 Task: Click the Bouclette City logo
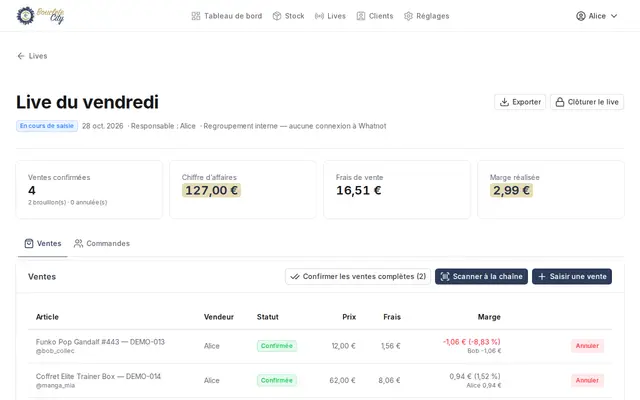tap(40, 16)
